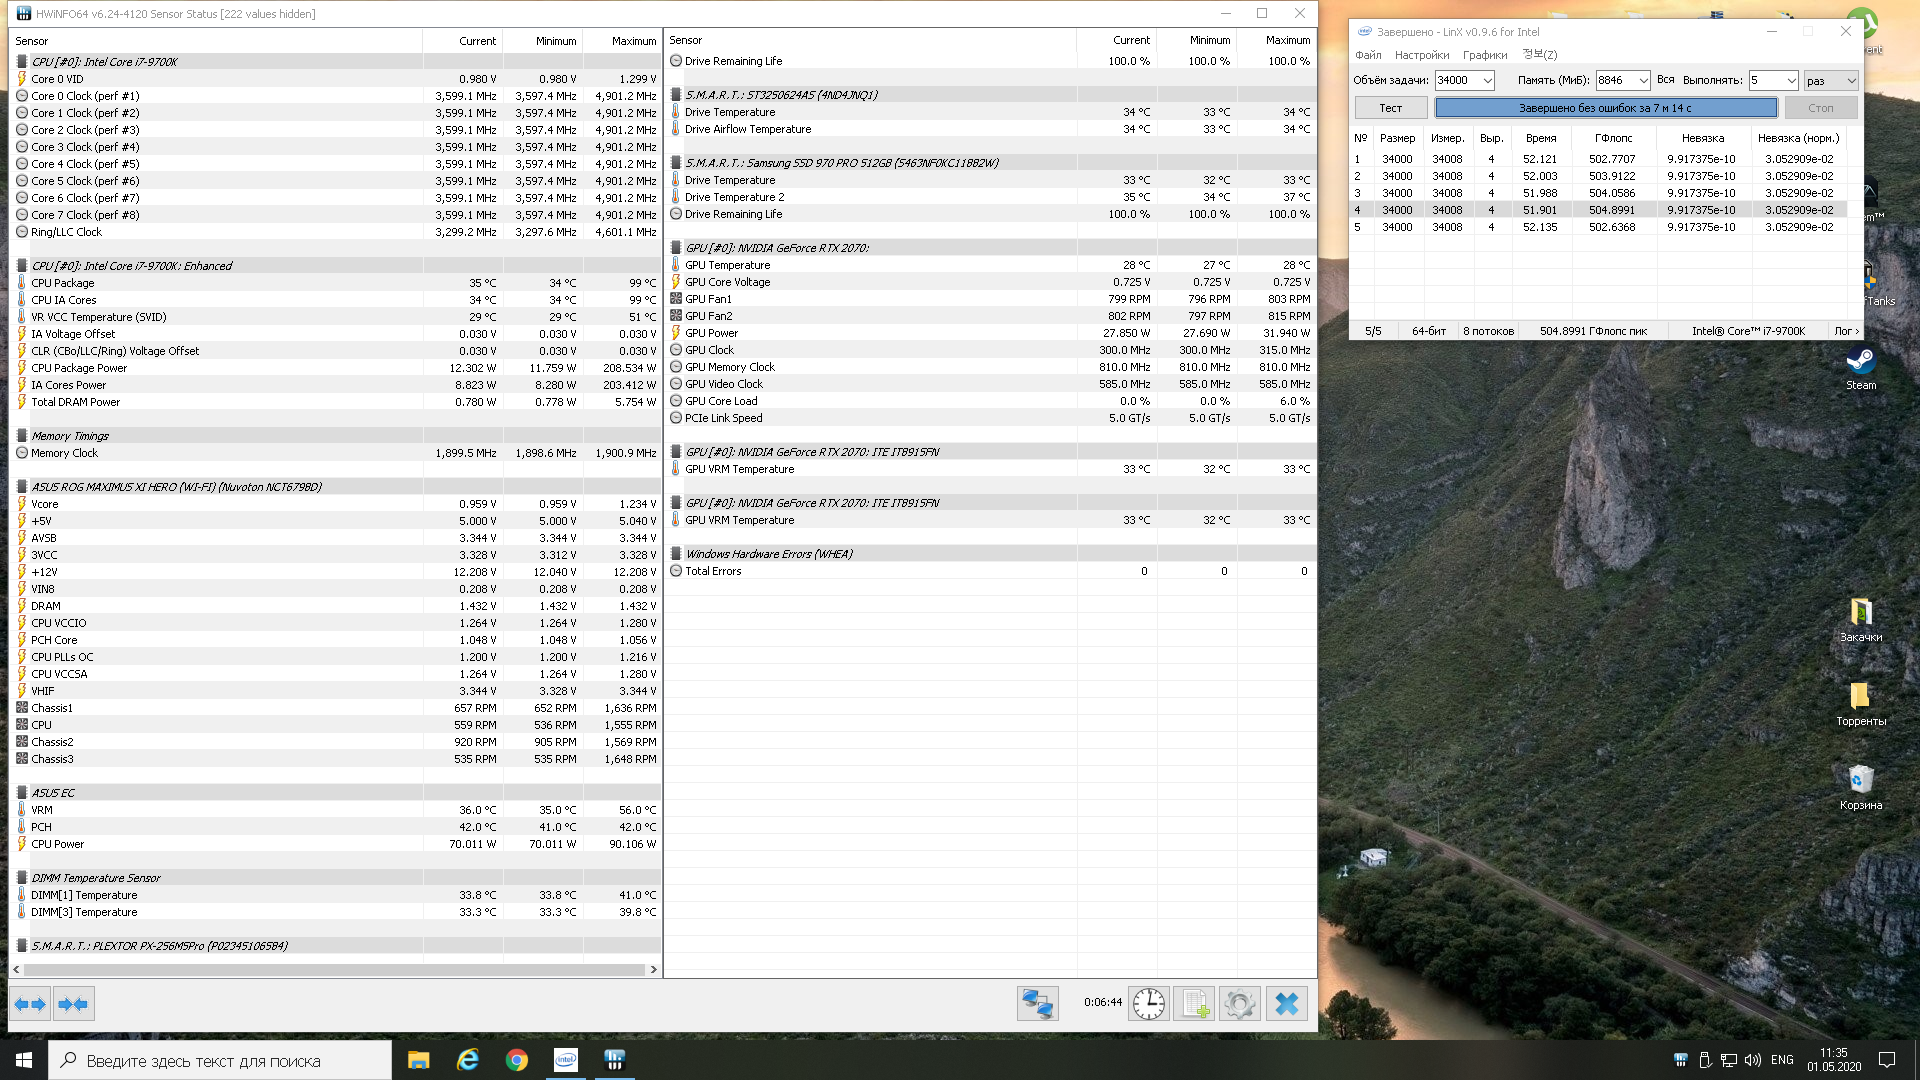Viewport: 1920px width, 1080px height.
Task: Click the left pane scroll-left arrow
Action: (x=16, y=970)
